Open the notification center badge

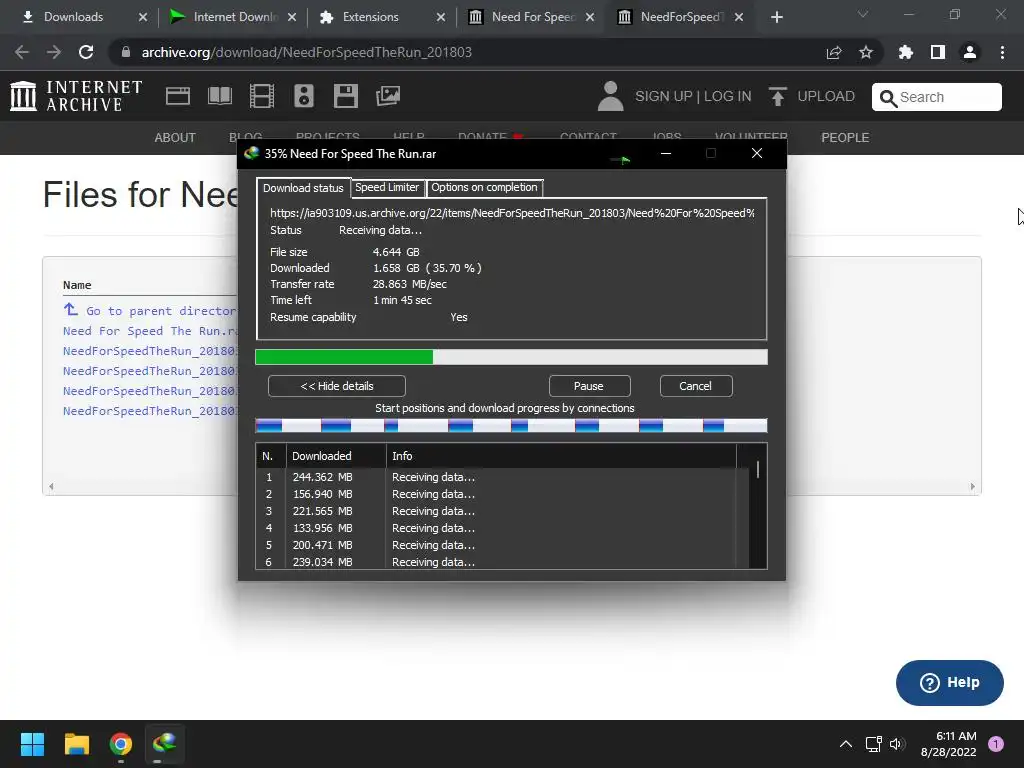pyautogui.click(x=996, y=744)
